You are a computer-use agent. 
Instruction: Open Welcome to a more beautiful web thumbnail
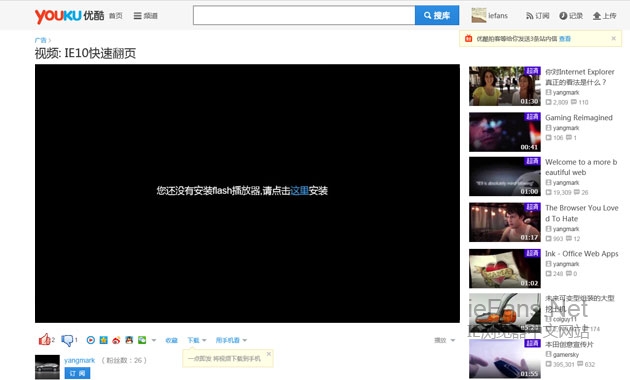click(x=505, y=176)
